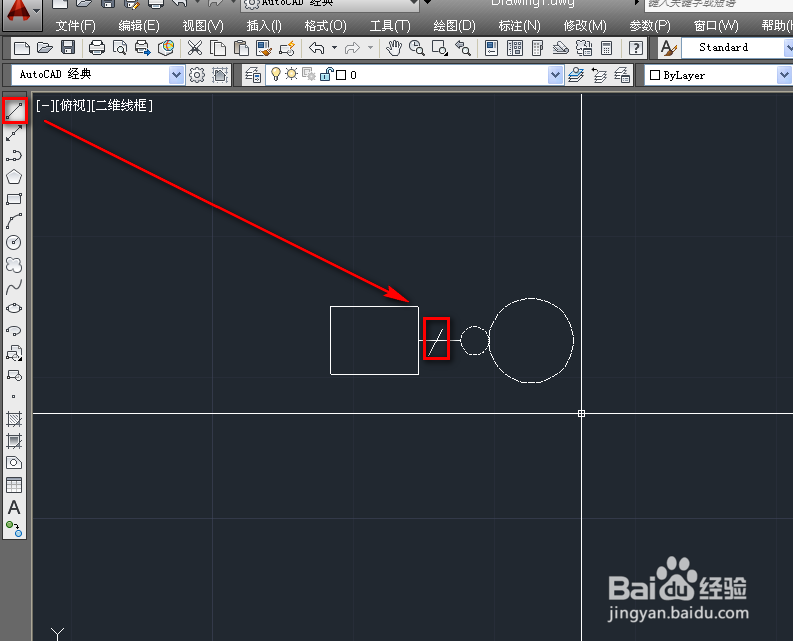
Task: Open Workspace Settings gear icon
Action: point(197,75)
